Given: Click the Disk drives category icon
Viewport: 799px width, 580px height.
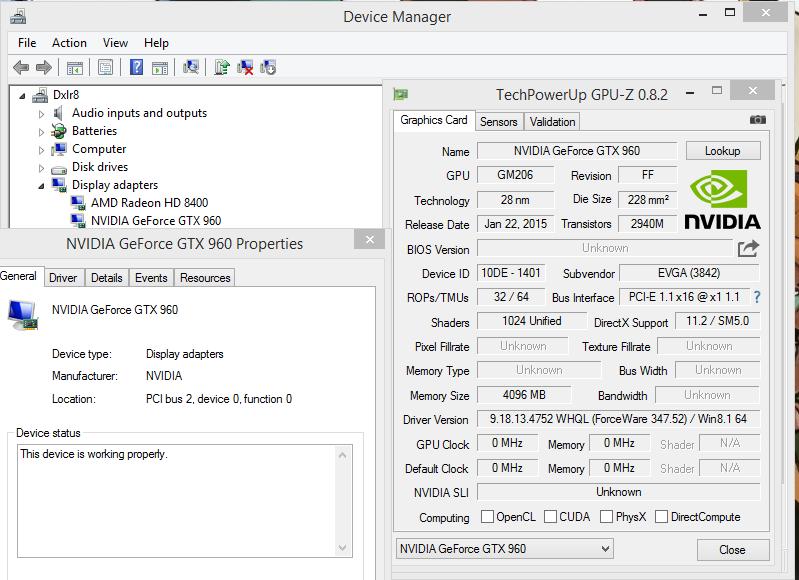Looking at the screenshot, I should click(59, 168).
